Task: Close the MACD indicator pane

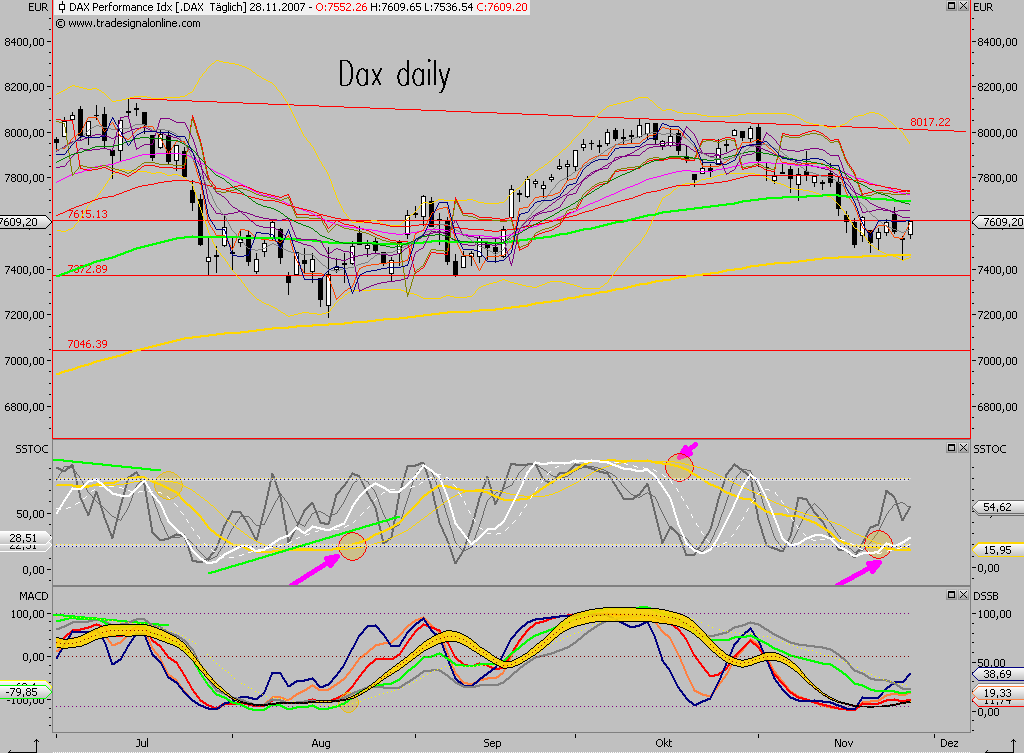Action: (963, 594)
